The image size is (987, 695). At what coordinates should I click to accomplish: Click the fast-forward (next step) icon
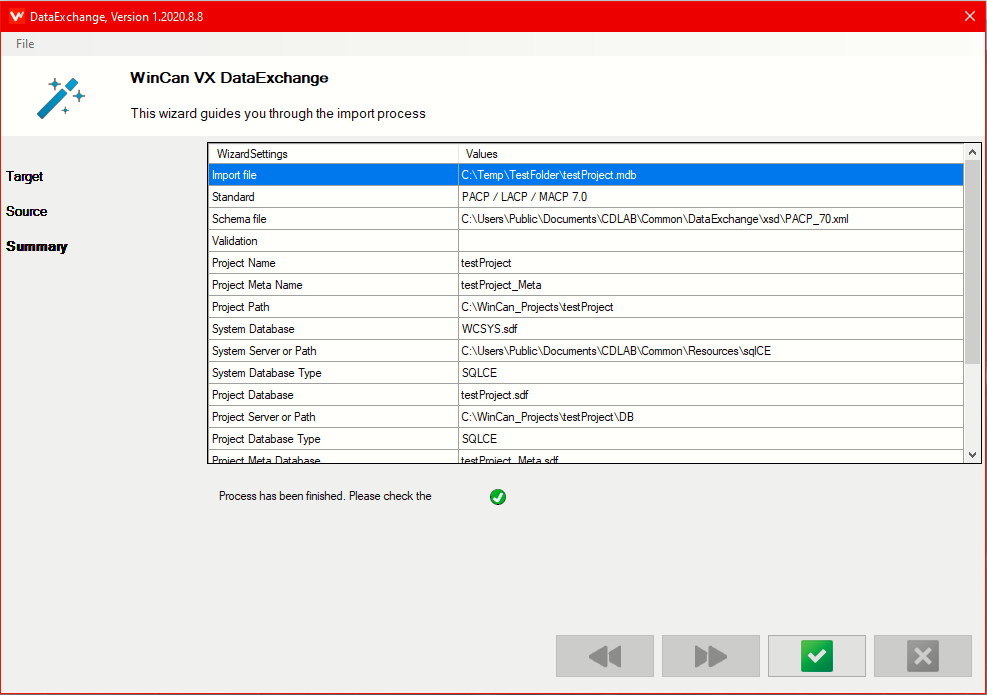coord(710,656)
